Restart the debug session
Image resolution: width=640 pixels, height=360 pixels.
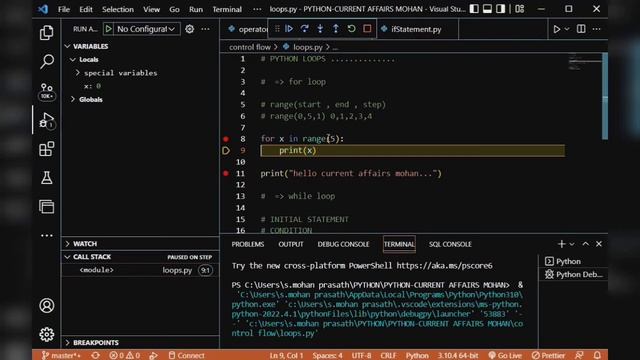point(351,29)
